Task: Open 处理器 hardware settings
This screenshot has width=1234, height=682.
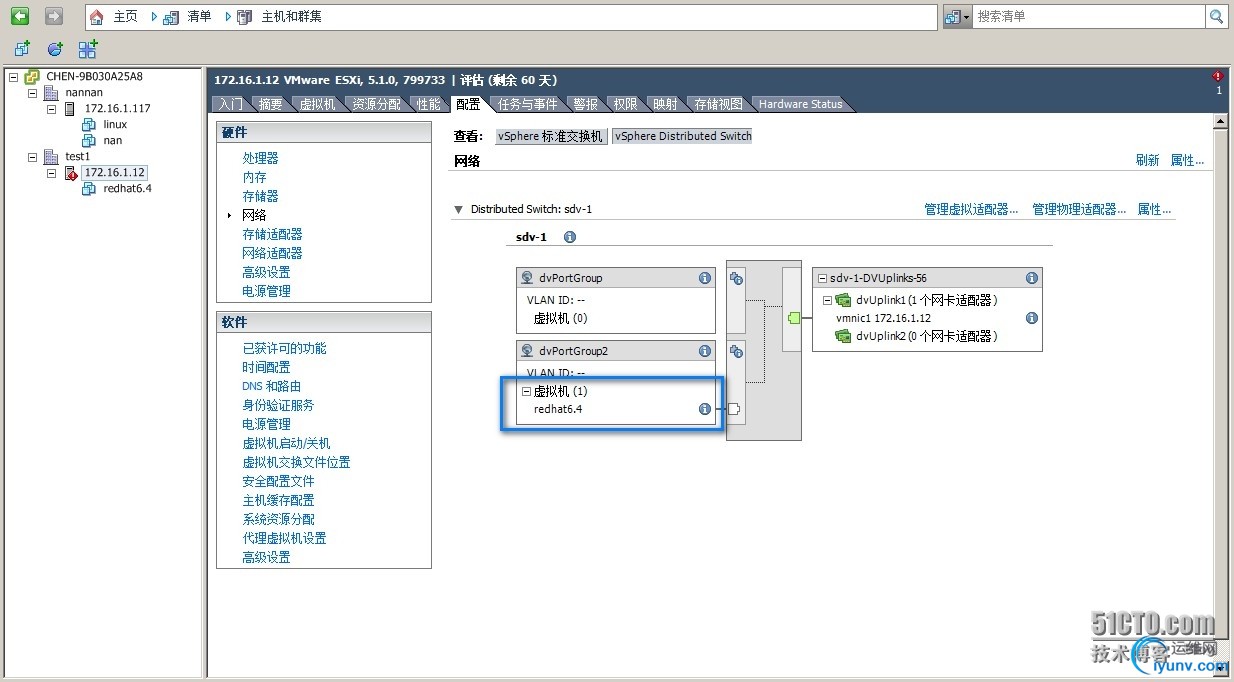Action: (x=260, y=158)
